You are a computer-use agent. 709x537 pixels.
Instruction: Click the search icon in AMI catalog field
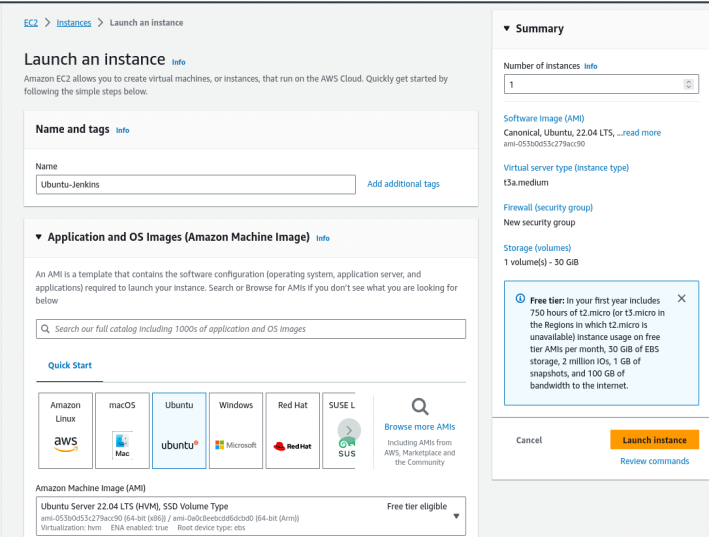tap(45, 329)
